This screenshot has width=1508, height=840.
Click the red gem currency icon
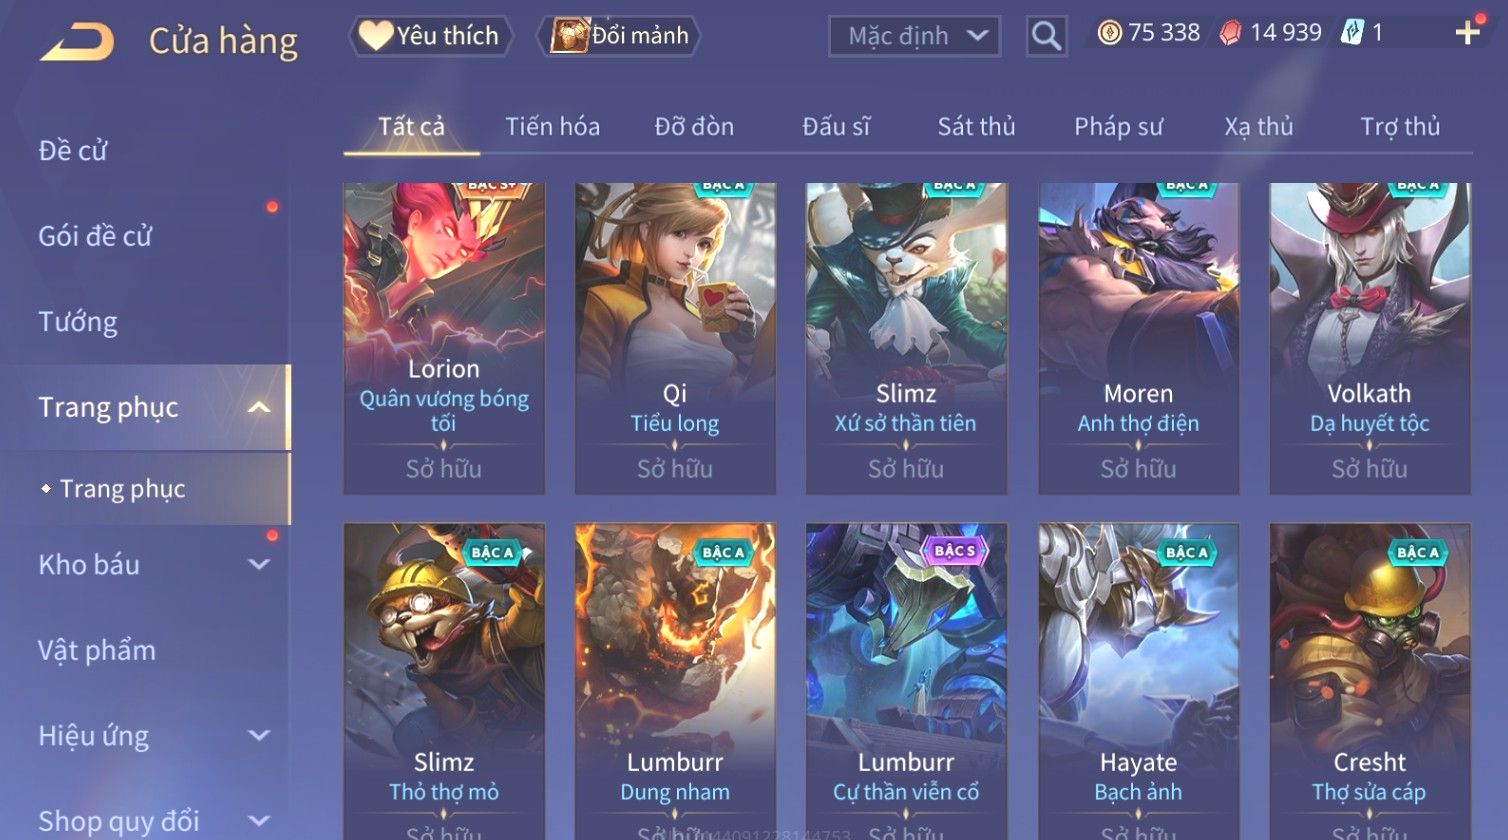1230,33
